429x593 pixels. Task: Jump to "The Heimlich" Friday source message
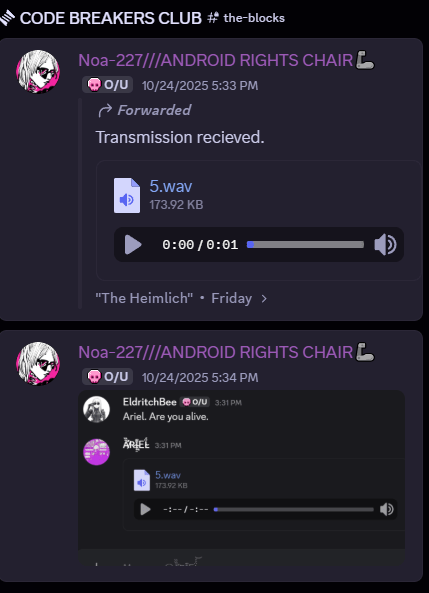pyautogui.click(x=181, y=298)
